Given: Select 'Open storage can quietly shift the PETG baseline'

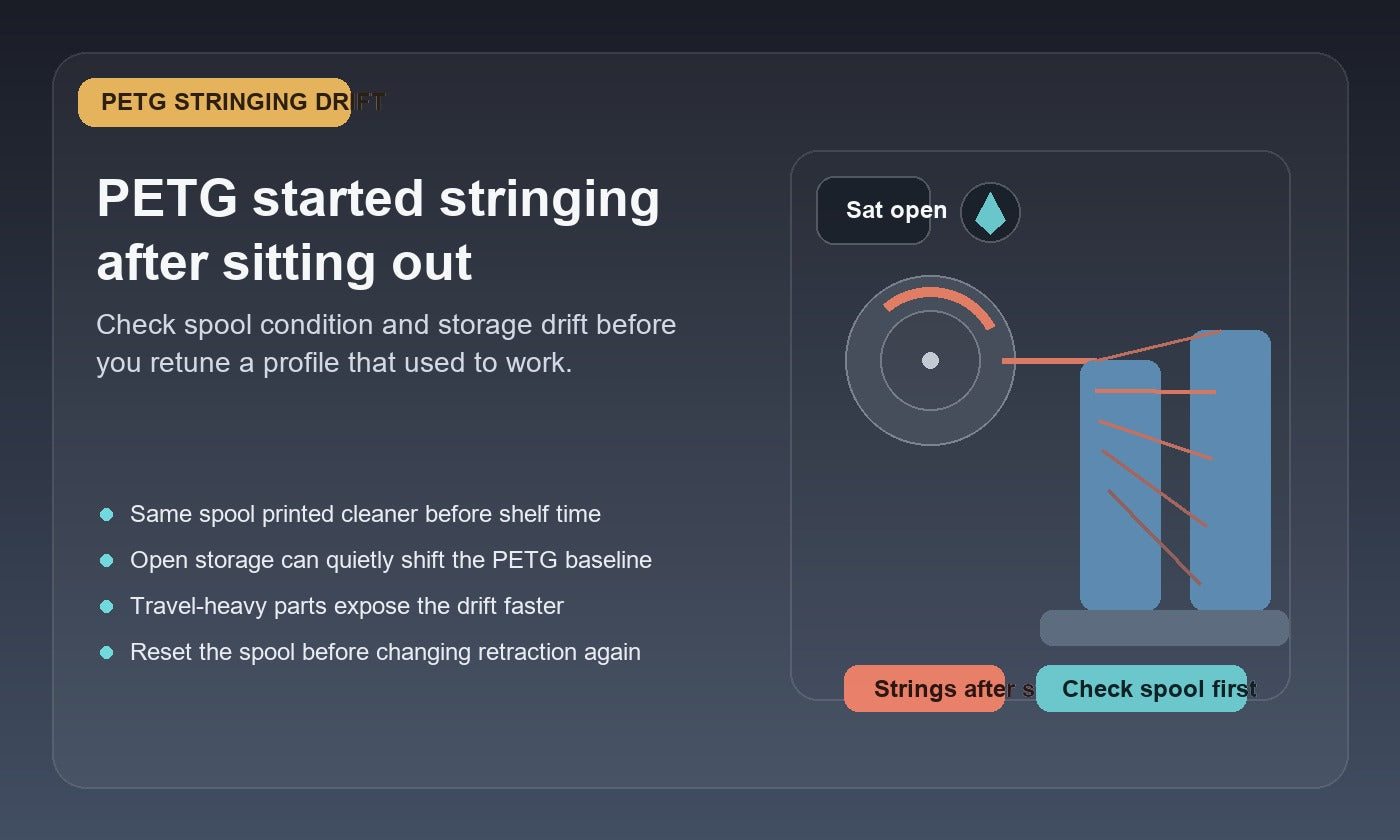Looking at the screenshot, I should click(x=391, y=560).
